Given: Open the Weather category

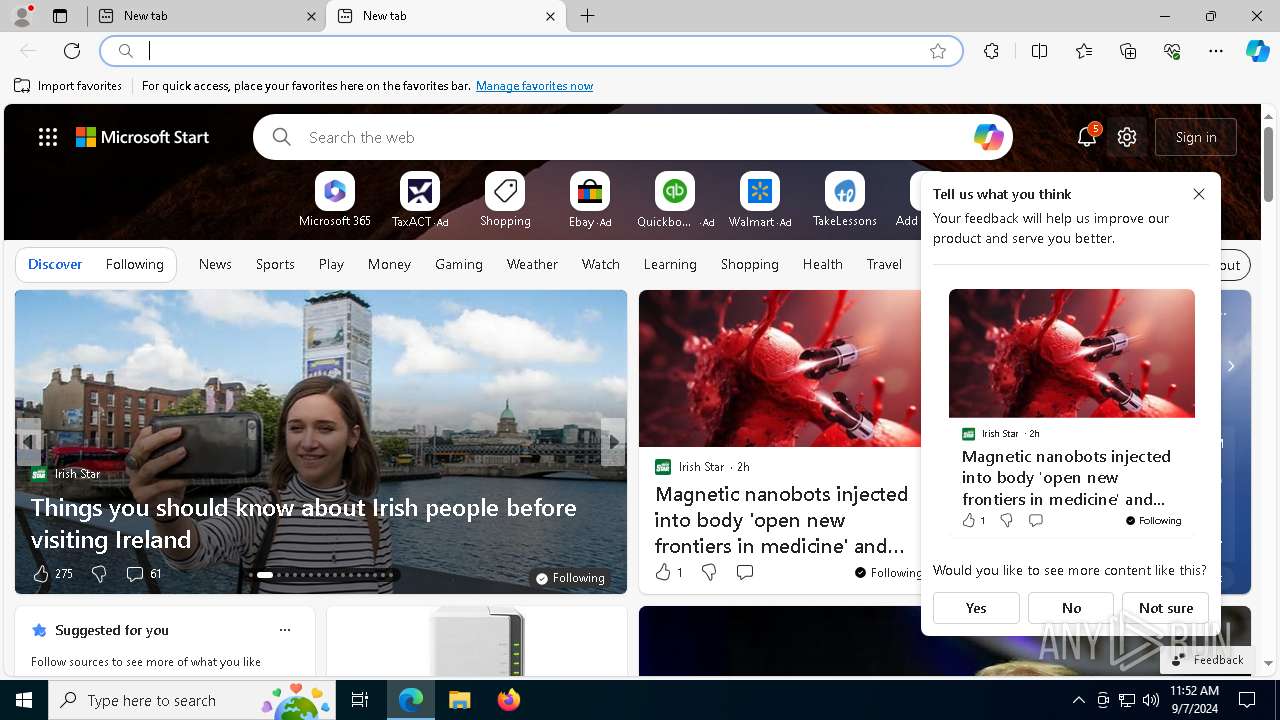Looking at the screenshot, I should point(532,264).
